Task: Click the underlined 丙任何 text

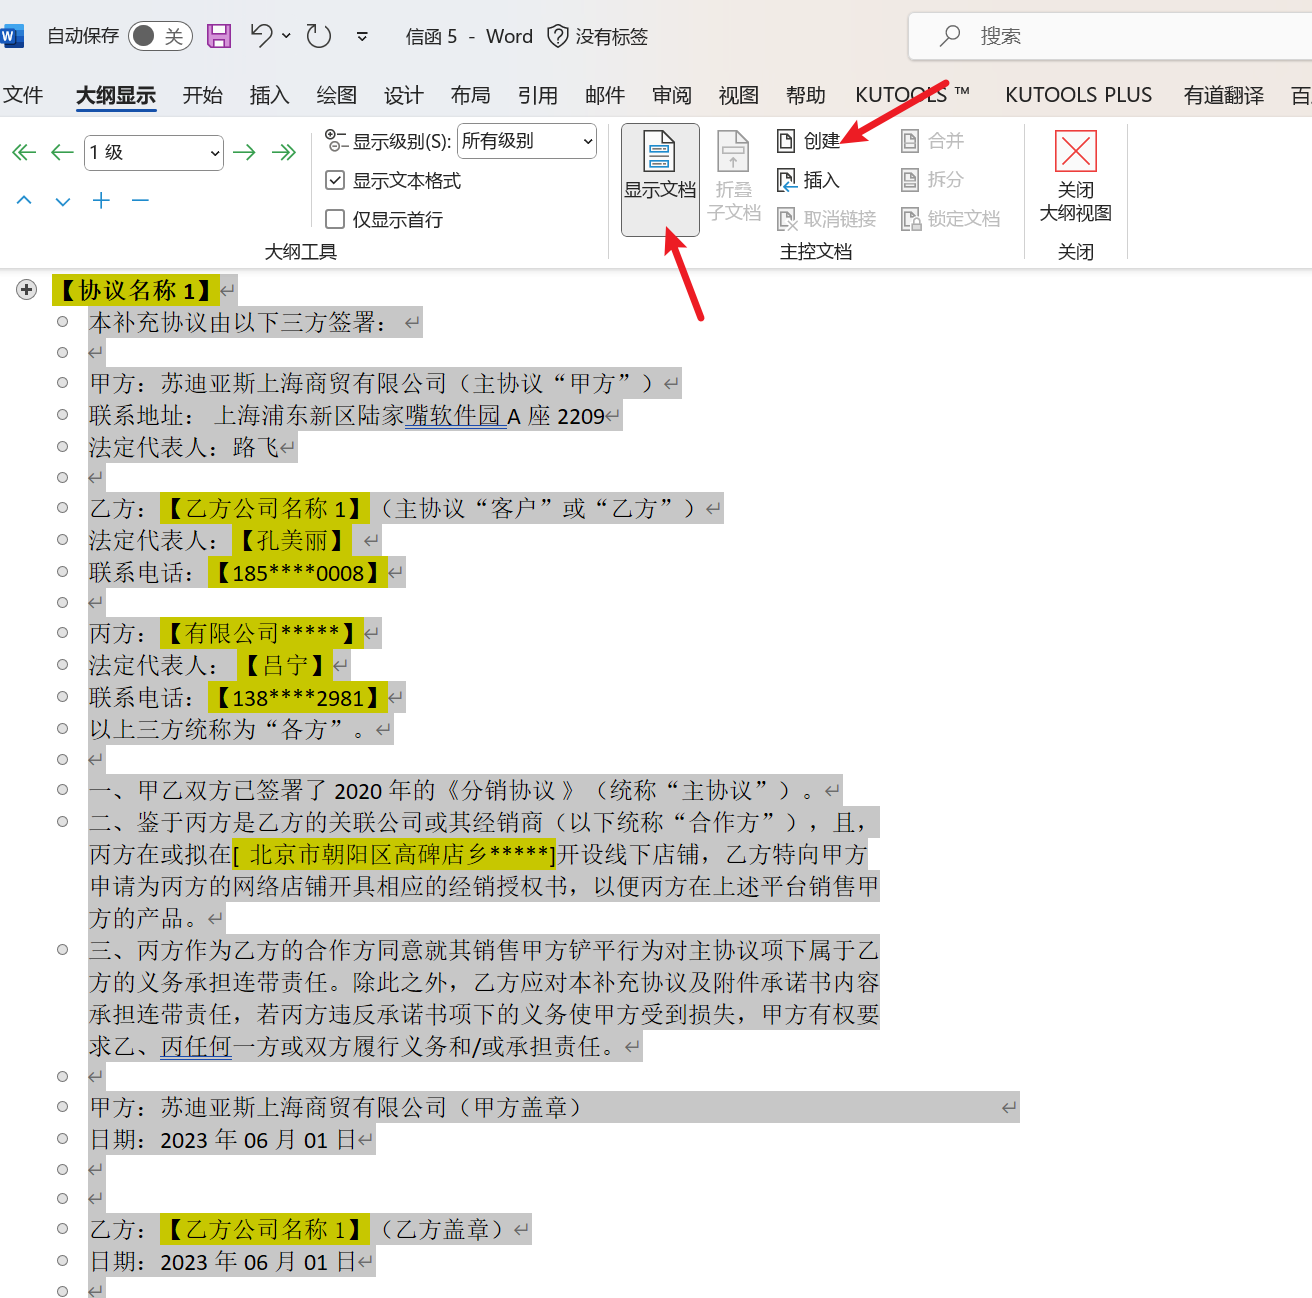Action: [x=196, y=1046]
